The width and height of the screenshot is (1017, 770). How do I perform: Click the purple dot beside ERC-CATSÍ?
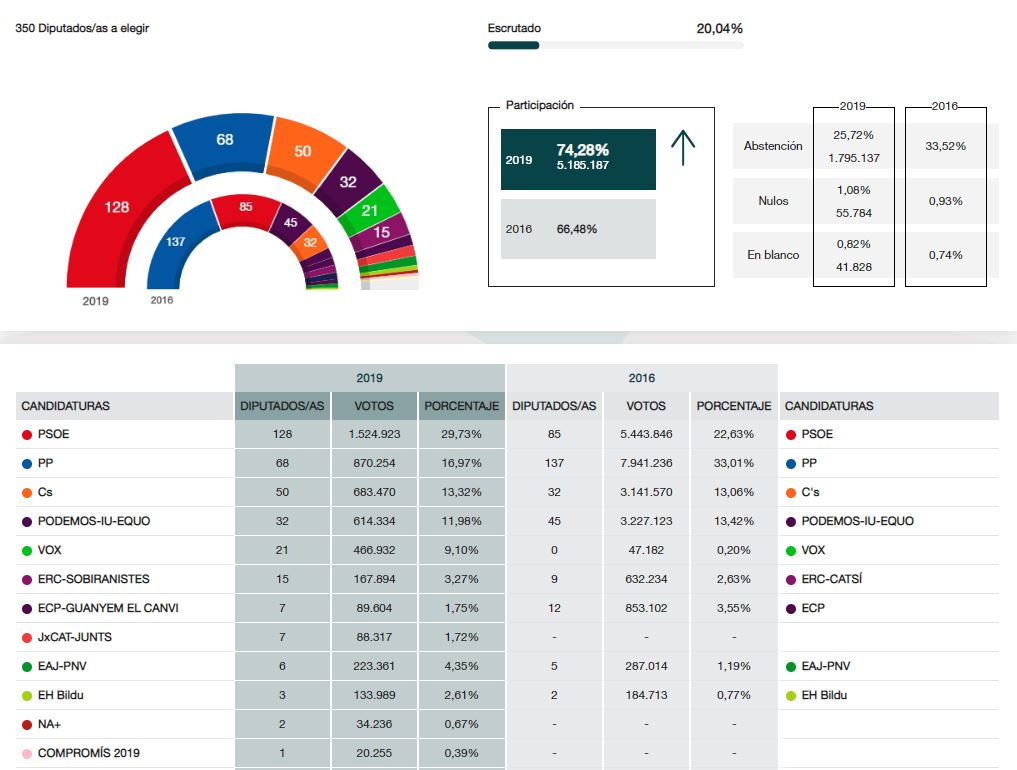(790, 579)
